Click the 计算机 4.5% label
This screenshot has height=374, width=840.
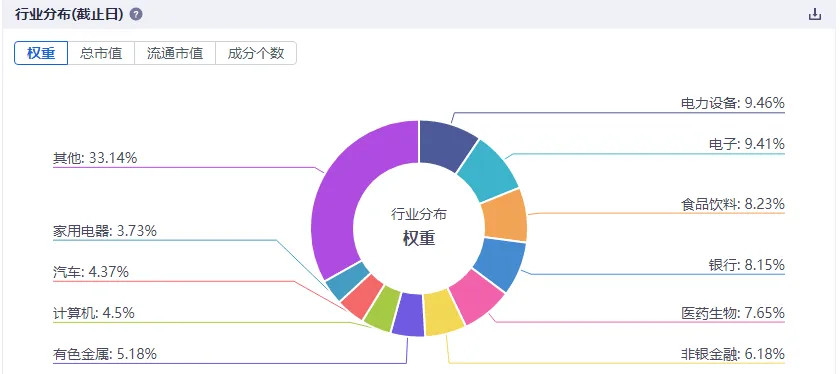[94, 313]
